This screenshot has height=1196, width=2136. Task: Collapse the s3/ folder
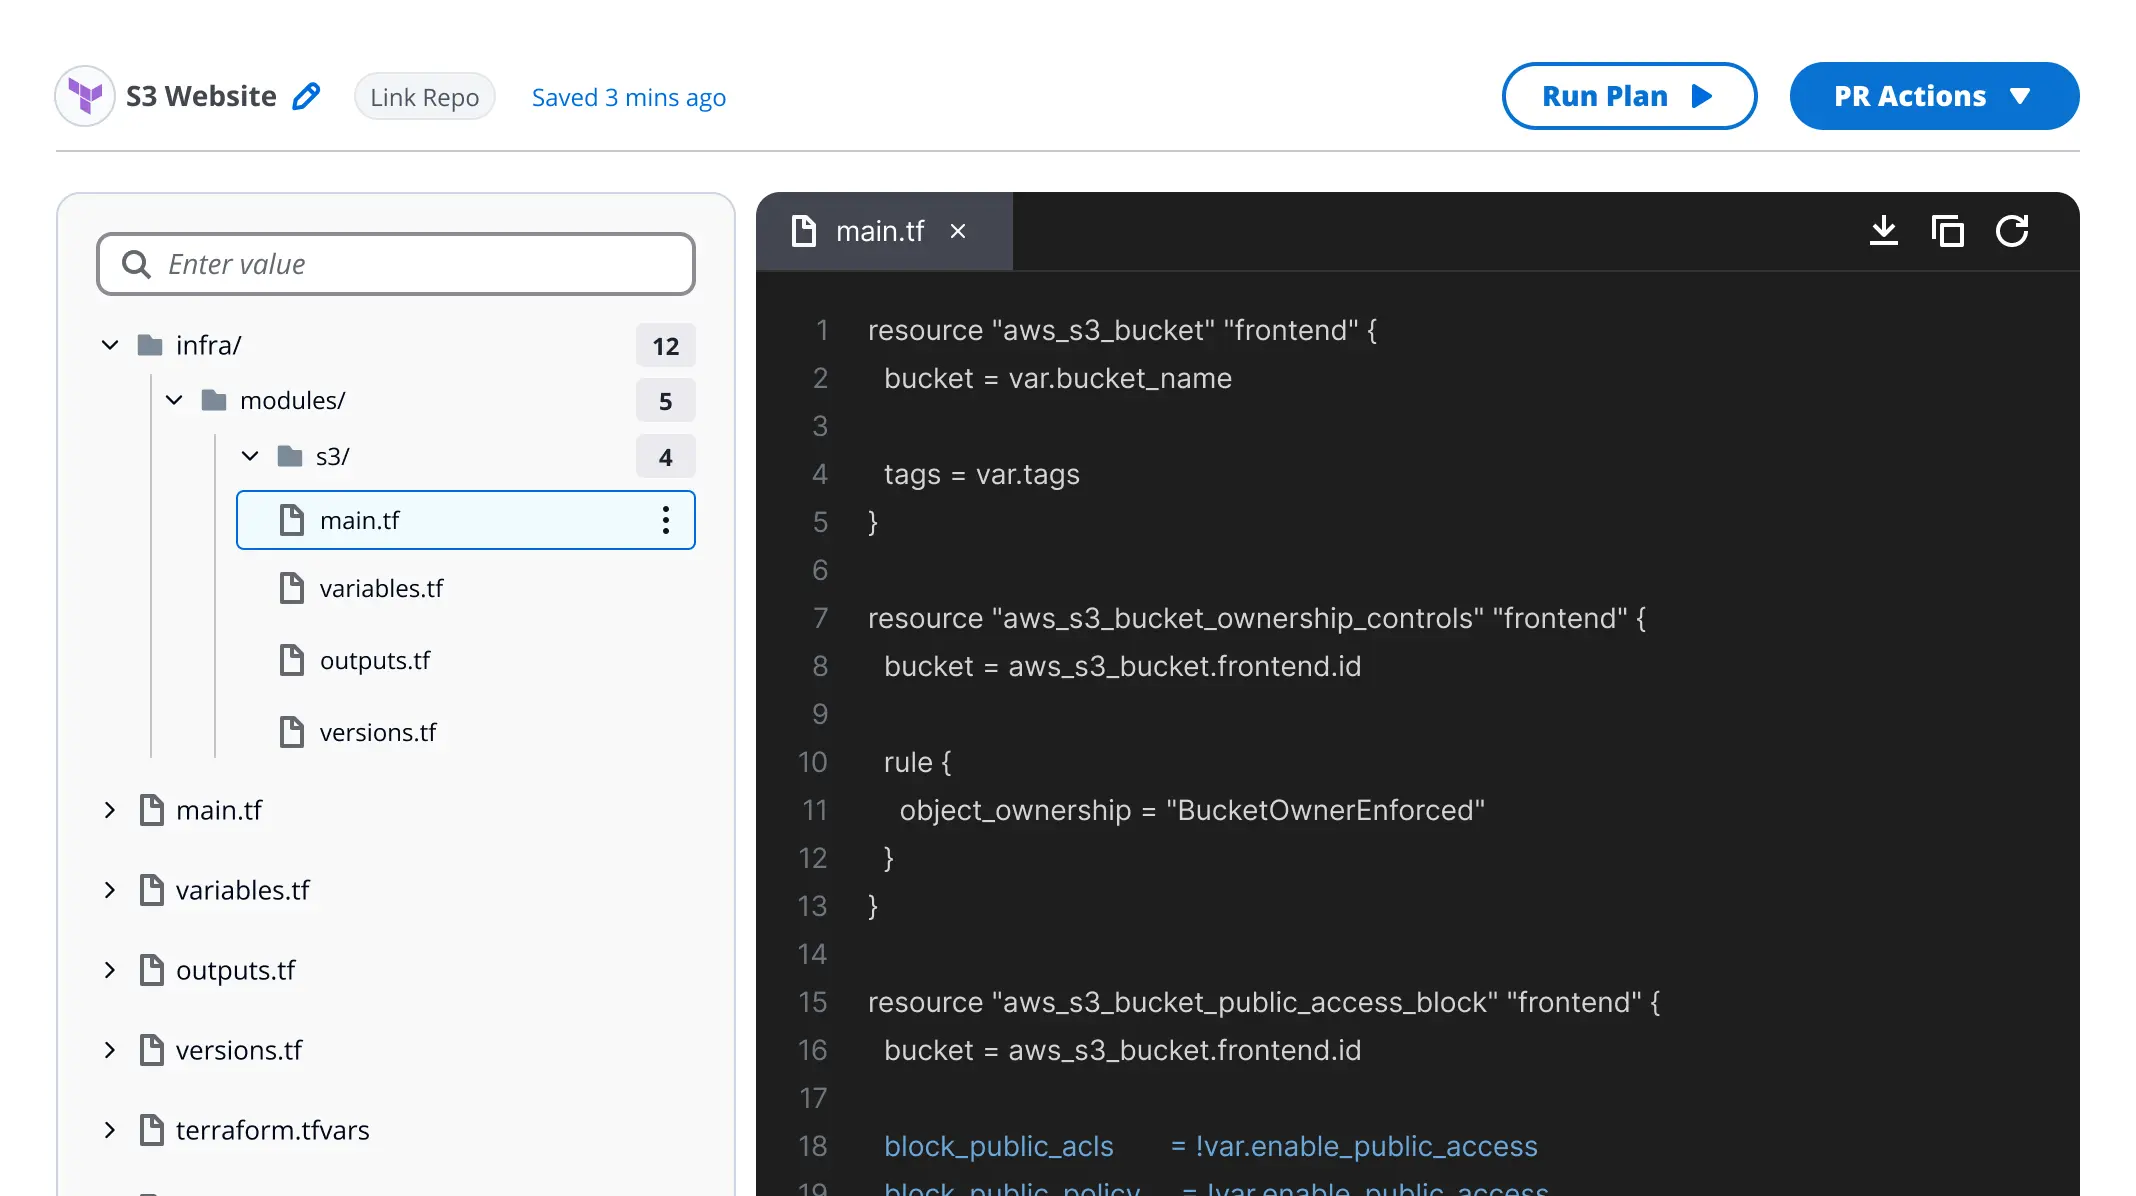pos(250,456)
